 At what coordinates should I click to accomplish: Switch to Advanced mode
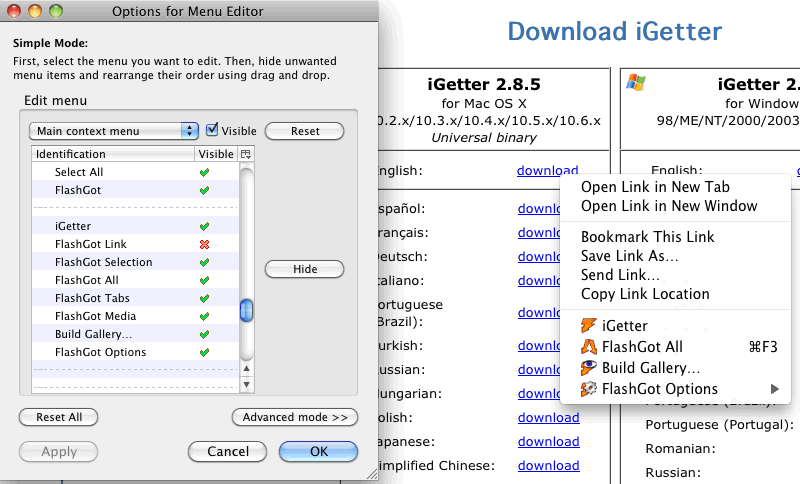pyautogui.click(x=295, y=417)
